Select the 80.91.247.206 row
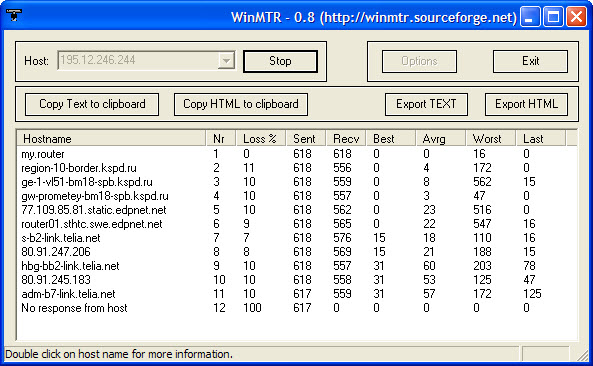The height and width of the screenshot is (366, 593). coord(297,252)
